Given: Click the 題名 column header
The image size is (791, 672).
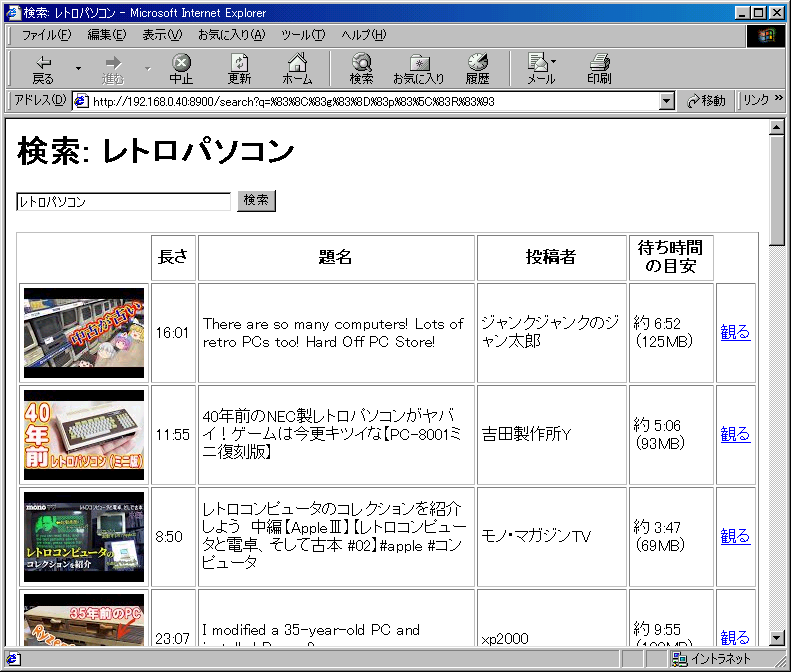Looking at the screenshot, I should (336, 257).
